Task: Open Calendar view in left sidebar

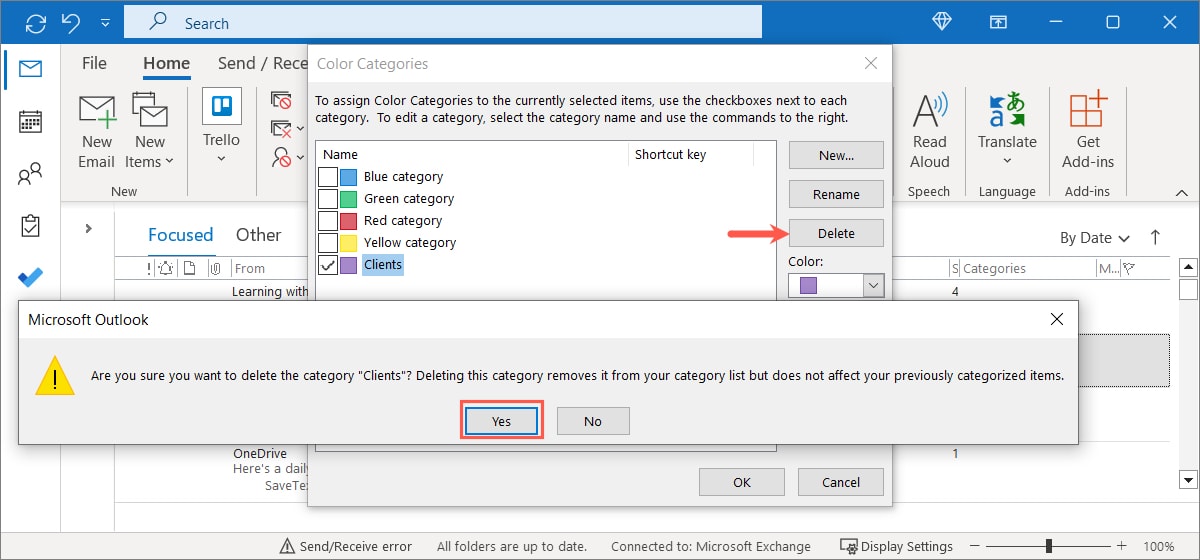Action: coord(30,122)
